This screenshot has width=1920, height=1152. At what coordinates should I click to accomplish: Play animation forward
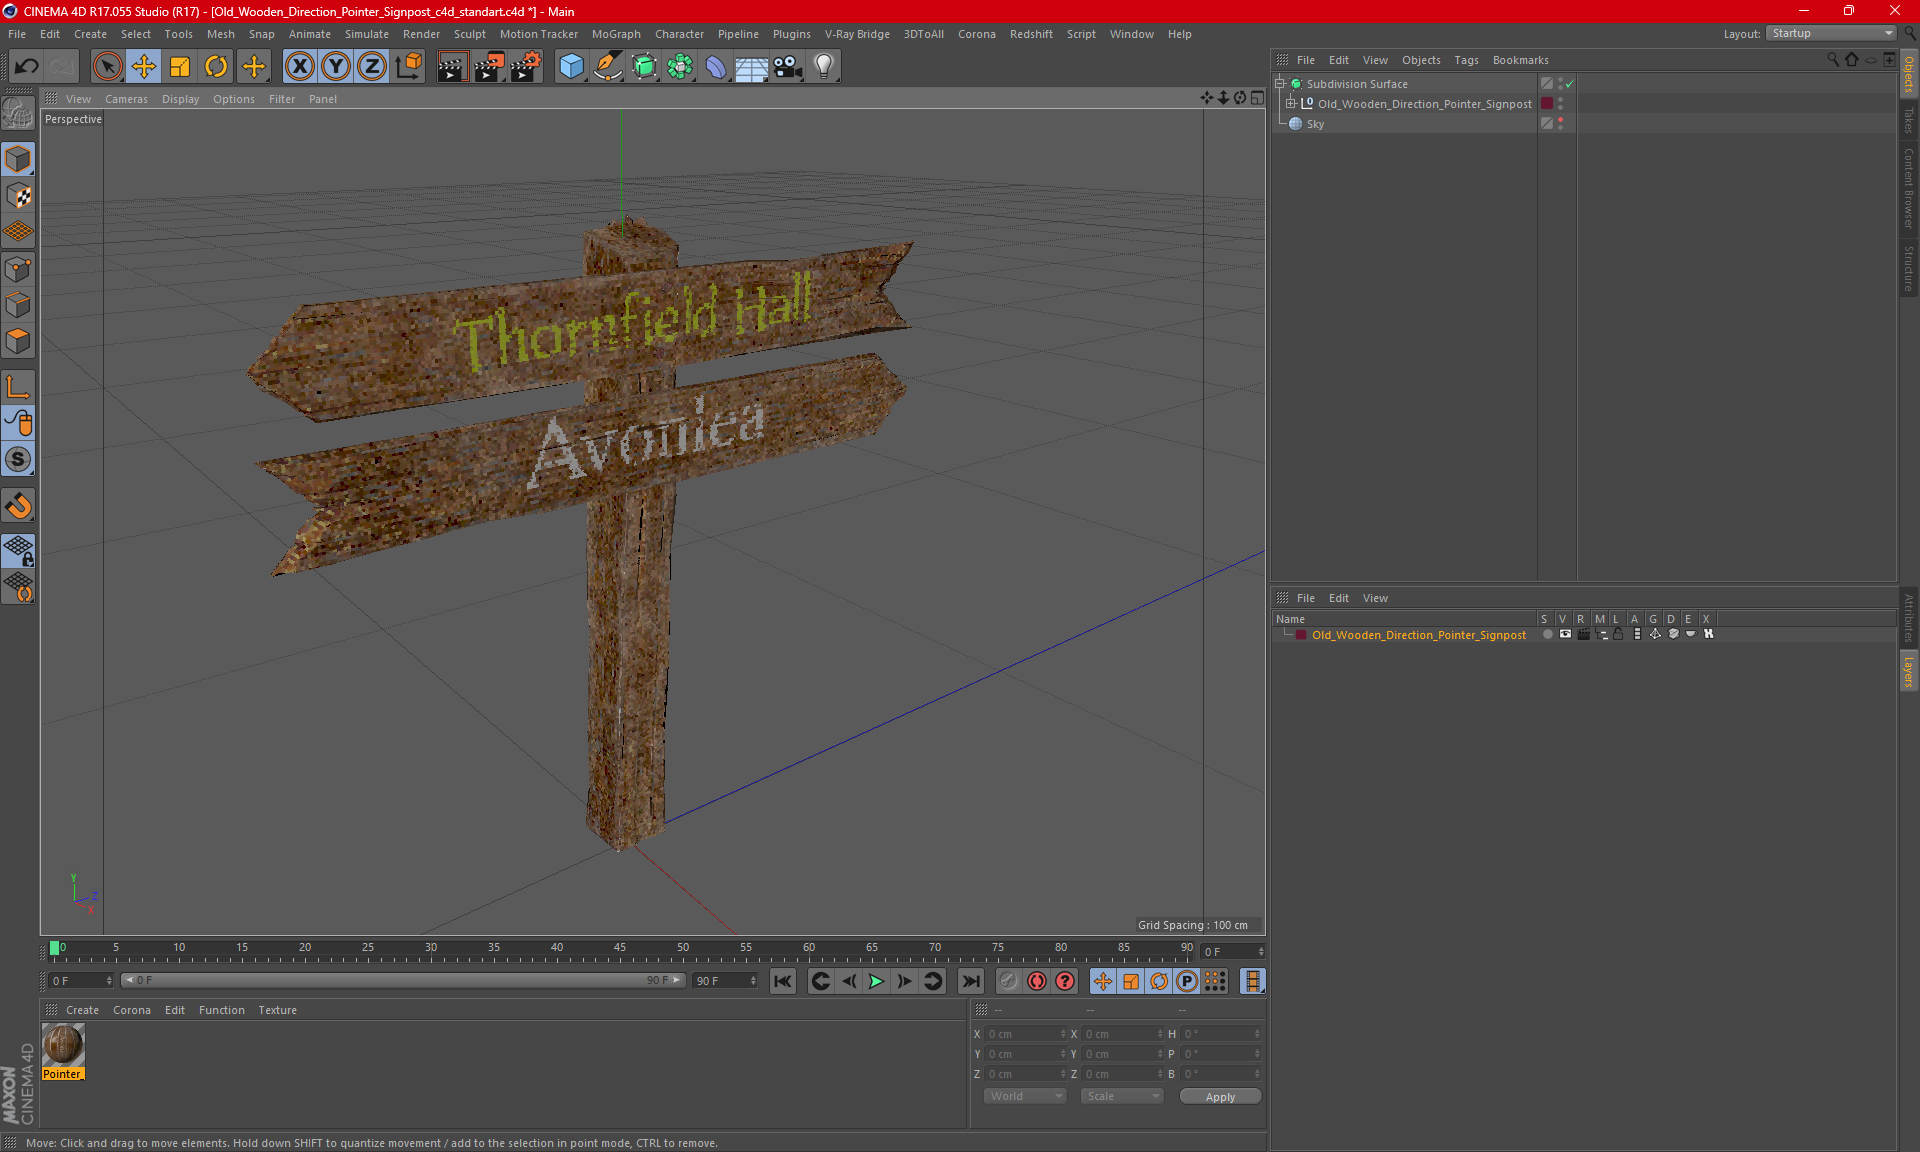click(876, 981)
